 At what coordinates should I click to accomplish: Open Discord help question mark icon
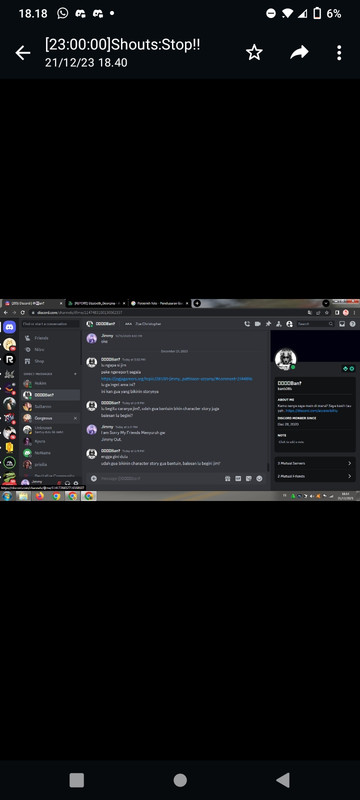coord(352,324)
